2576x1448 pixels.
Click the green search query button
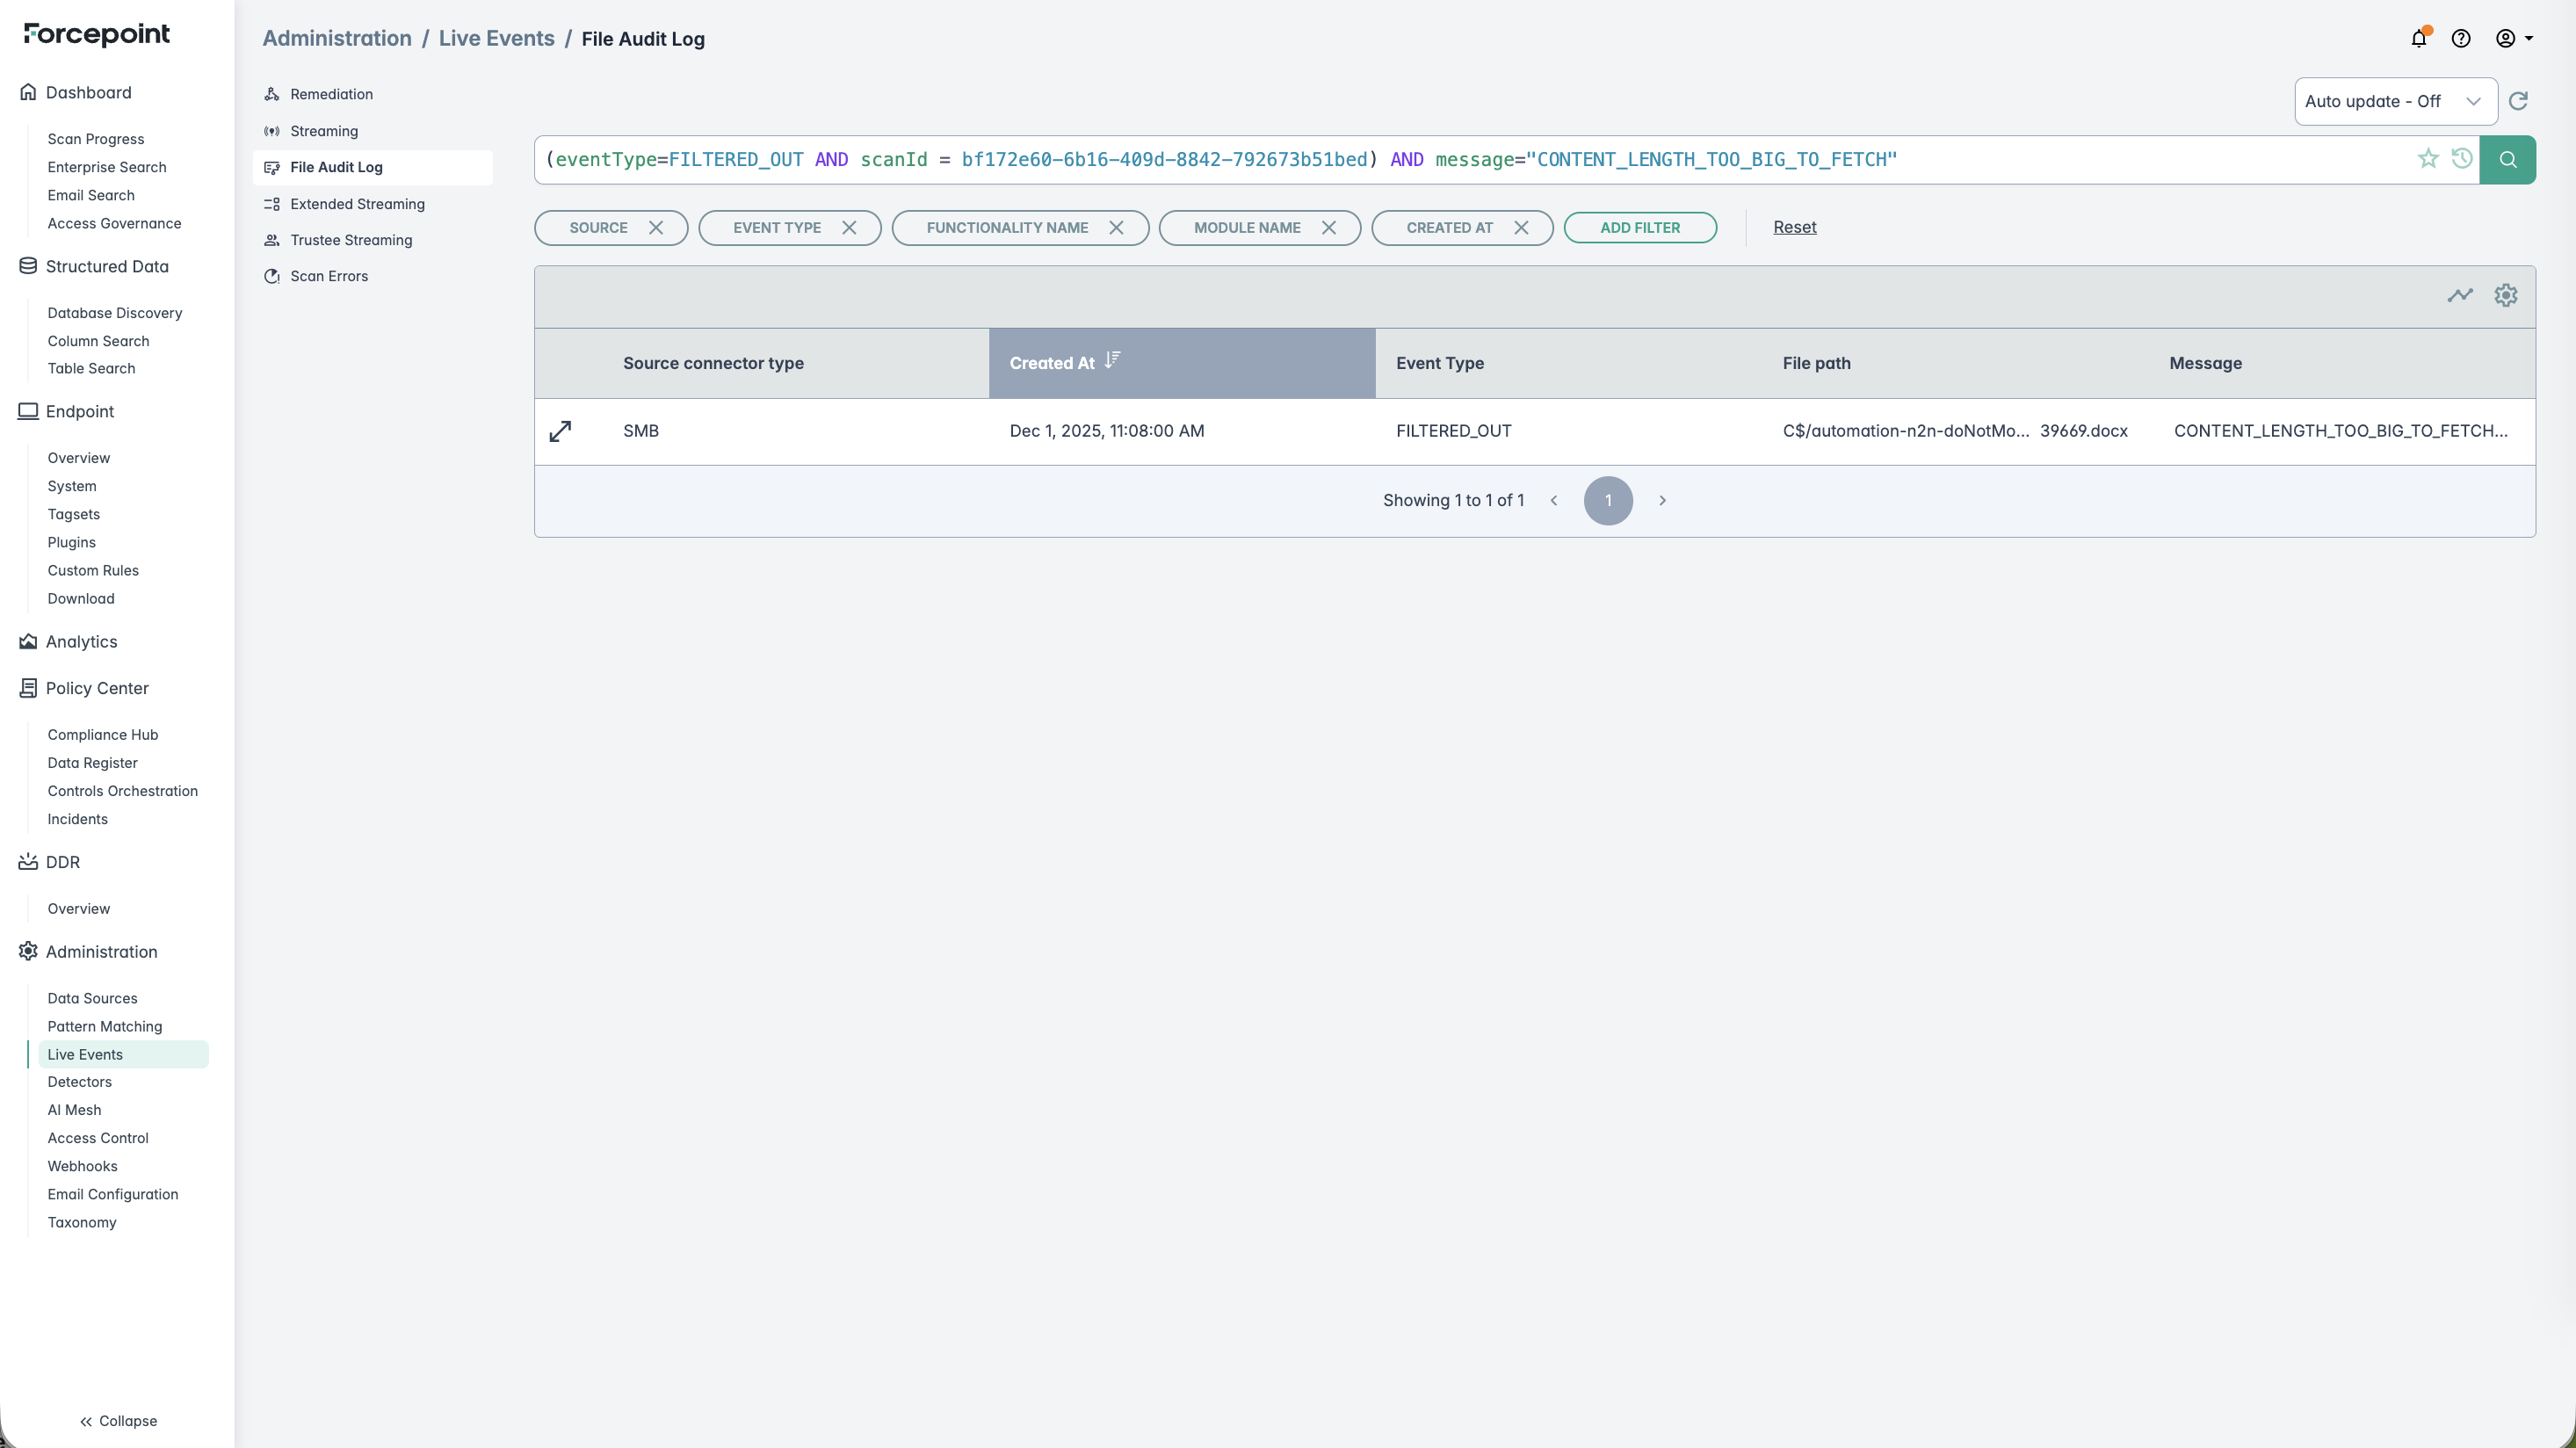(2507, 160)
